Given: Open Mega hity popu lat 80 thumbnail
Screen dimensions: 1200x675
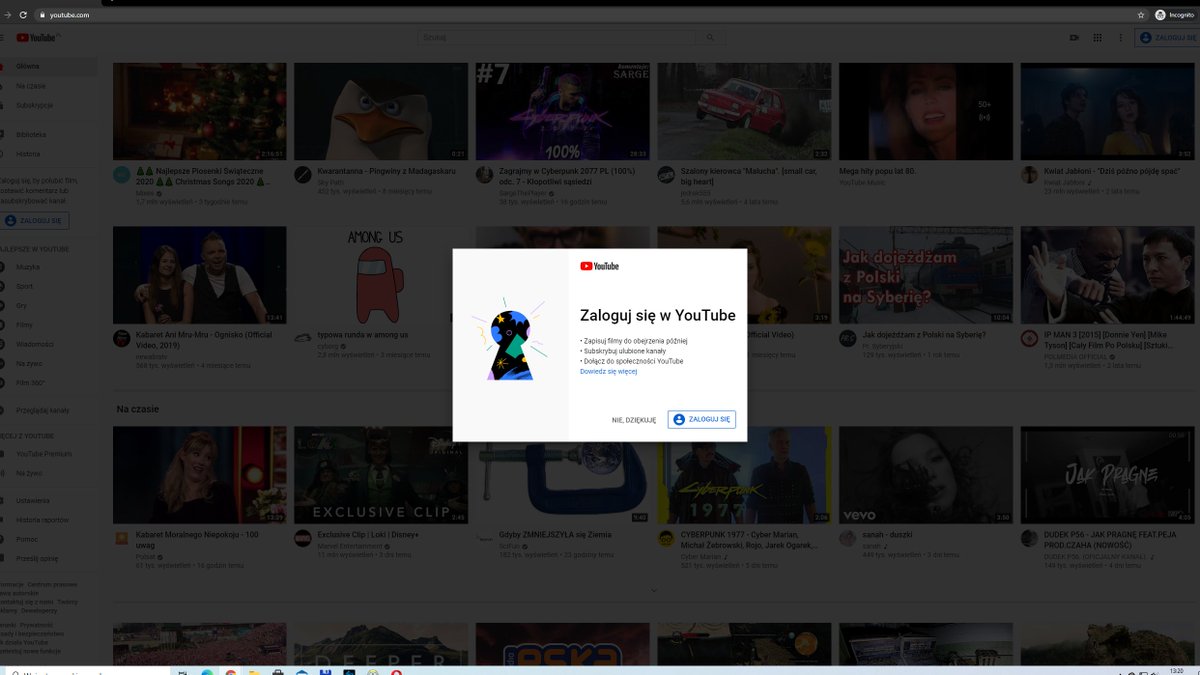Looking at the screenshot, I should click(926, 111).
